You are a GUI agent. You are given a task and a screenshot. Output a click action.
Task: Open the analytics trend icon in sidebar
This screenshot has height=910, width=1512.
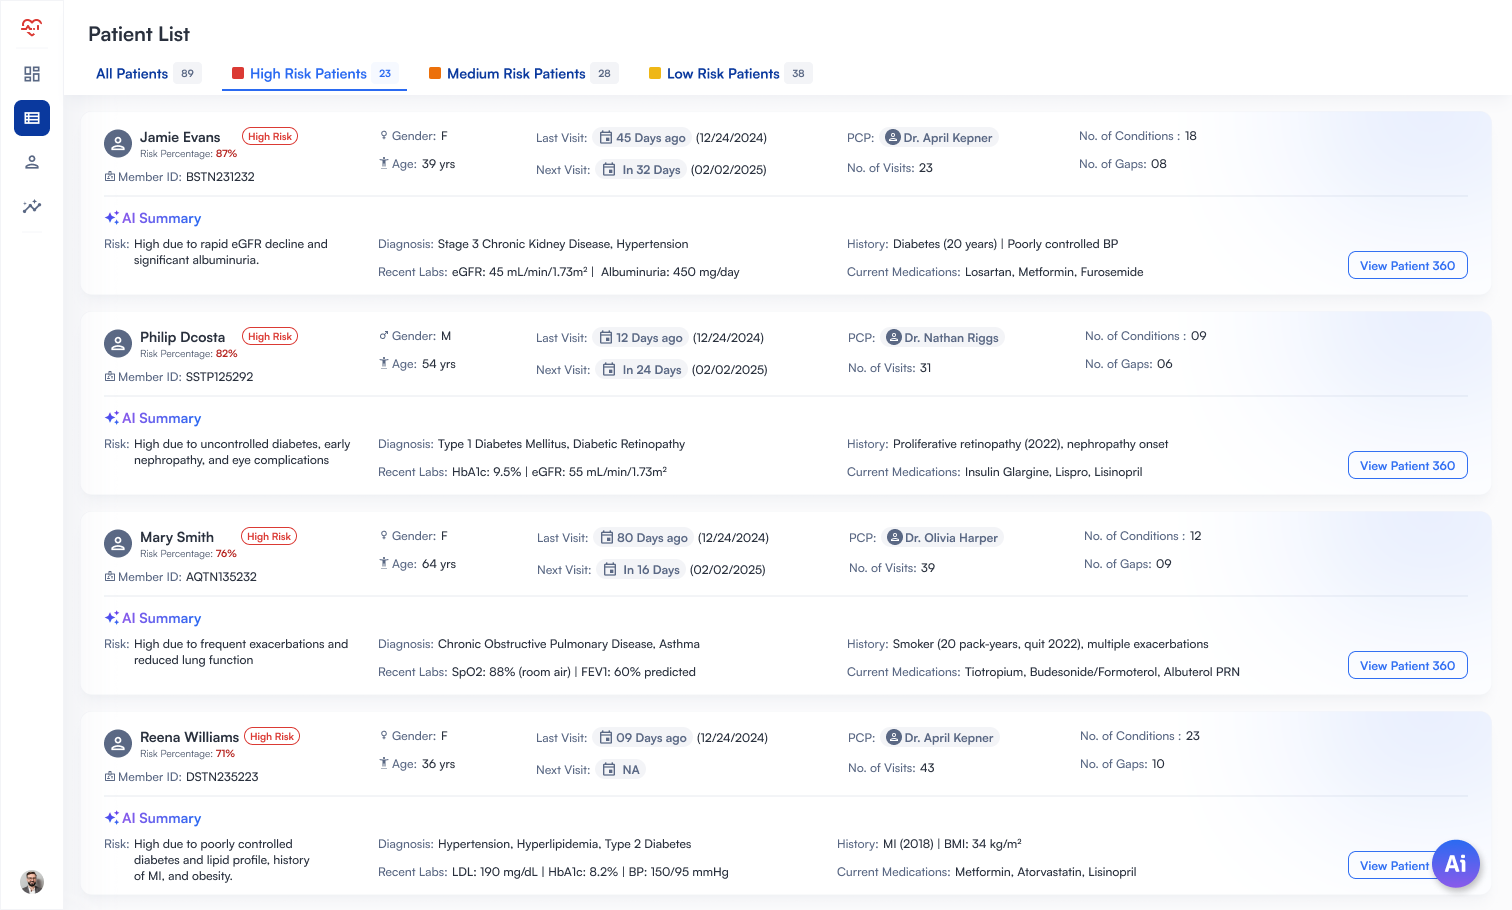coord(31,207)
